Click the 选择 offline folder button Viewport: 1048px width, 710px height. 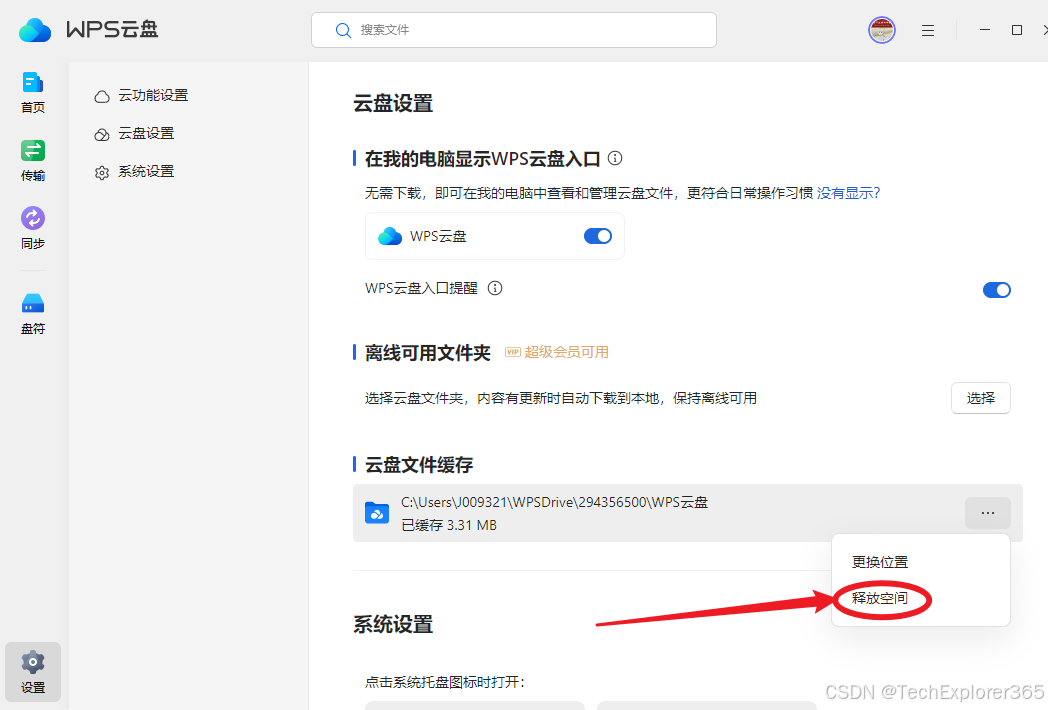980,398
